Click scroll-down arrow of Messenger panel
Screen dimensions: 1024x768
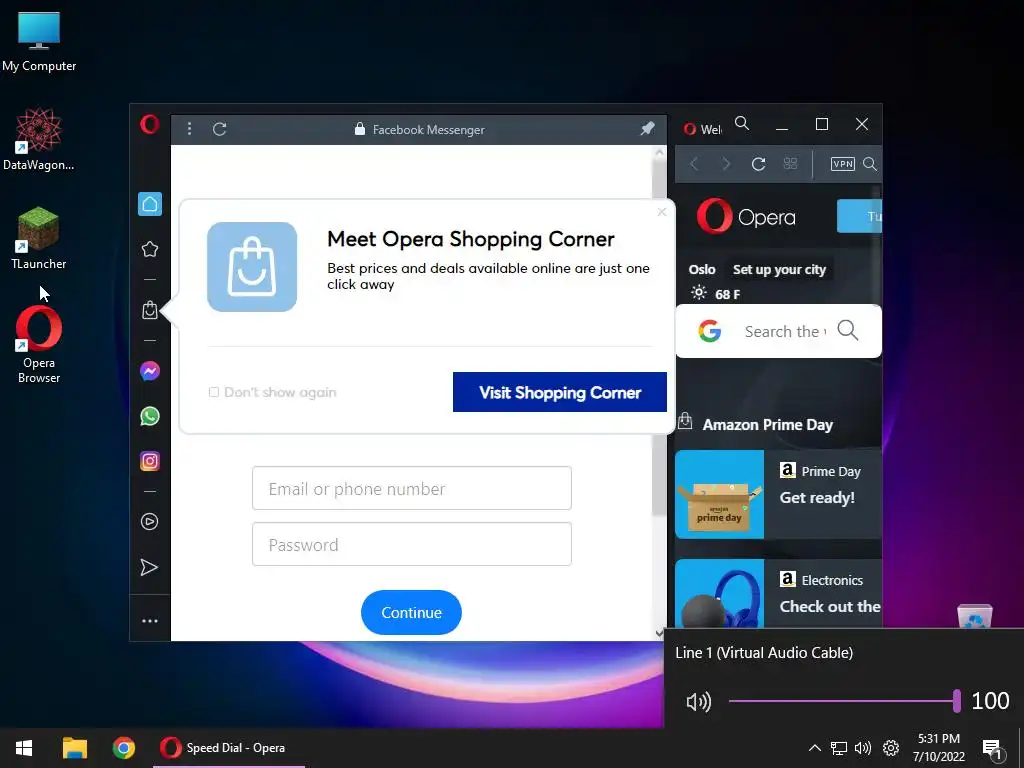click(659, 633)
